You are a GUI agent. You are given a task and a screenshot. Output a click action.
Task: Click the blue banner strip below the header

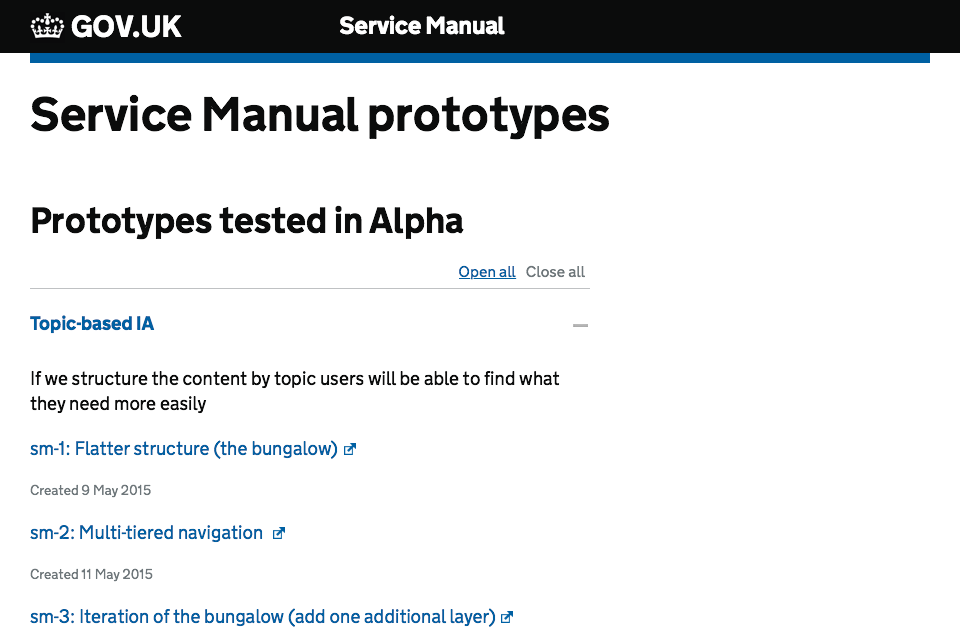tap(480, 57)
